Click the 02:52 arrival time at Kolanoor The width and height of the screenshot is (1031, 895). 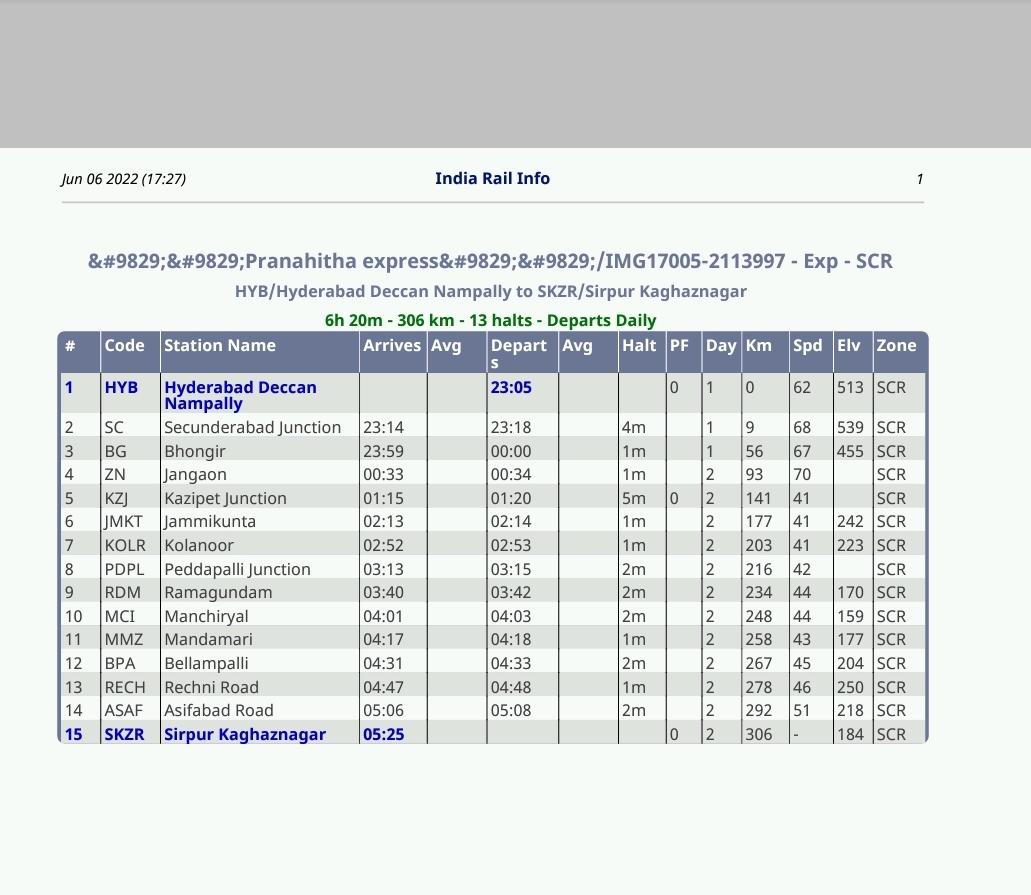pos(383,545)
